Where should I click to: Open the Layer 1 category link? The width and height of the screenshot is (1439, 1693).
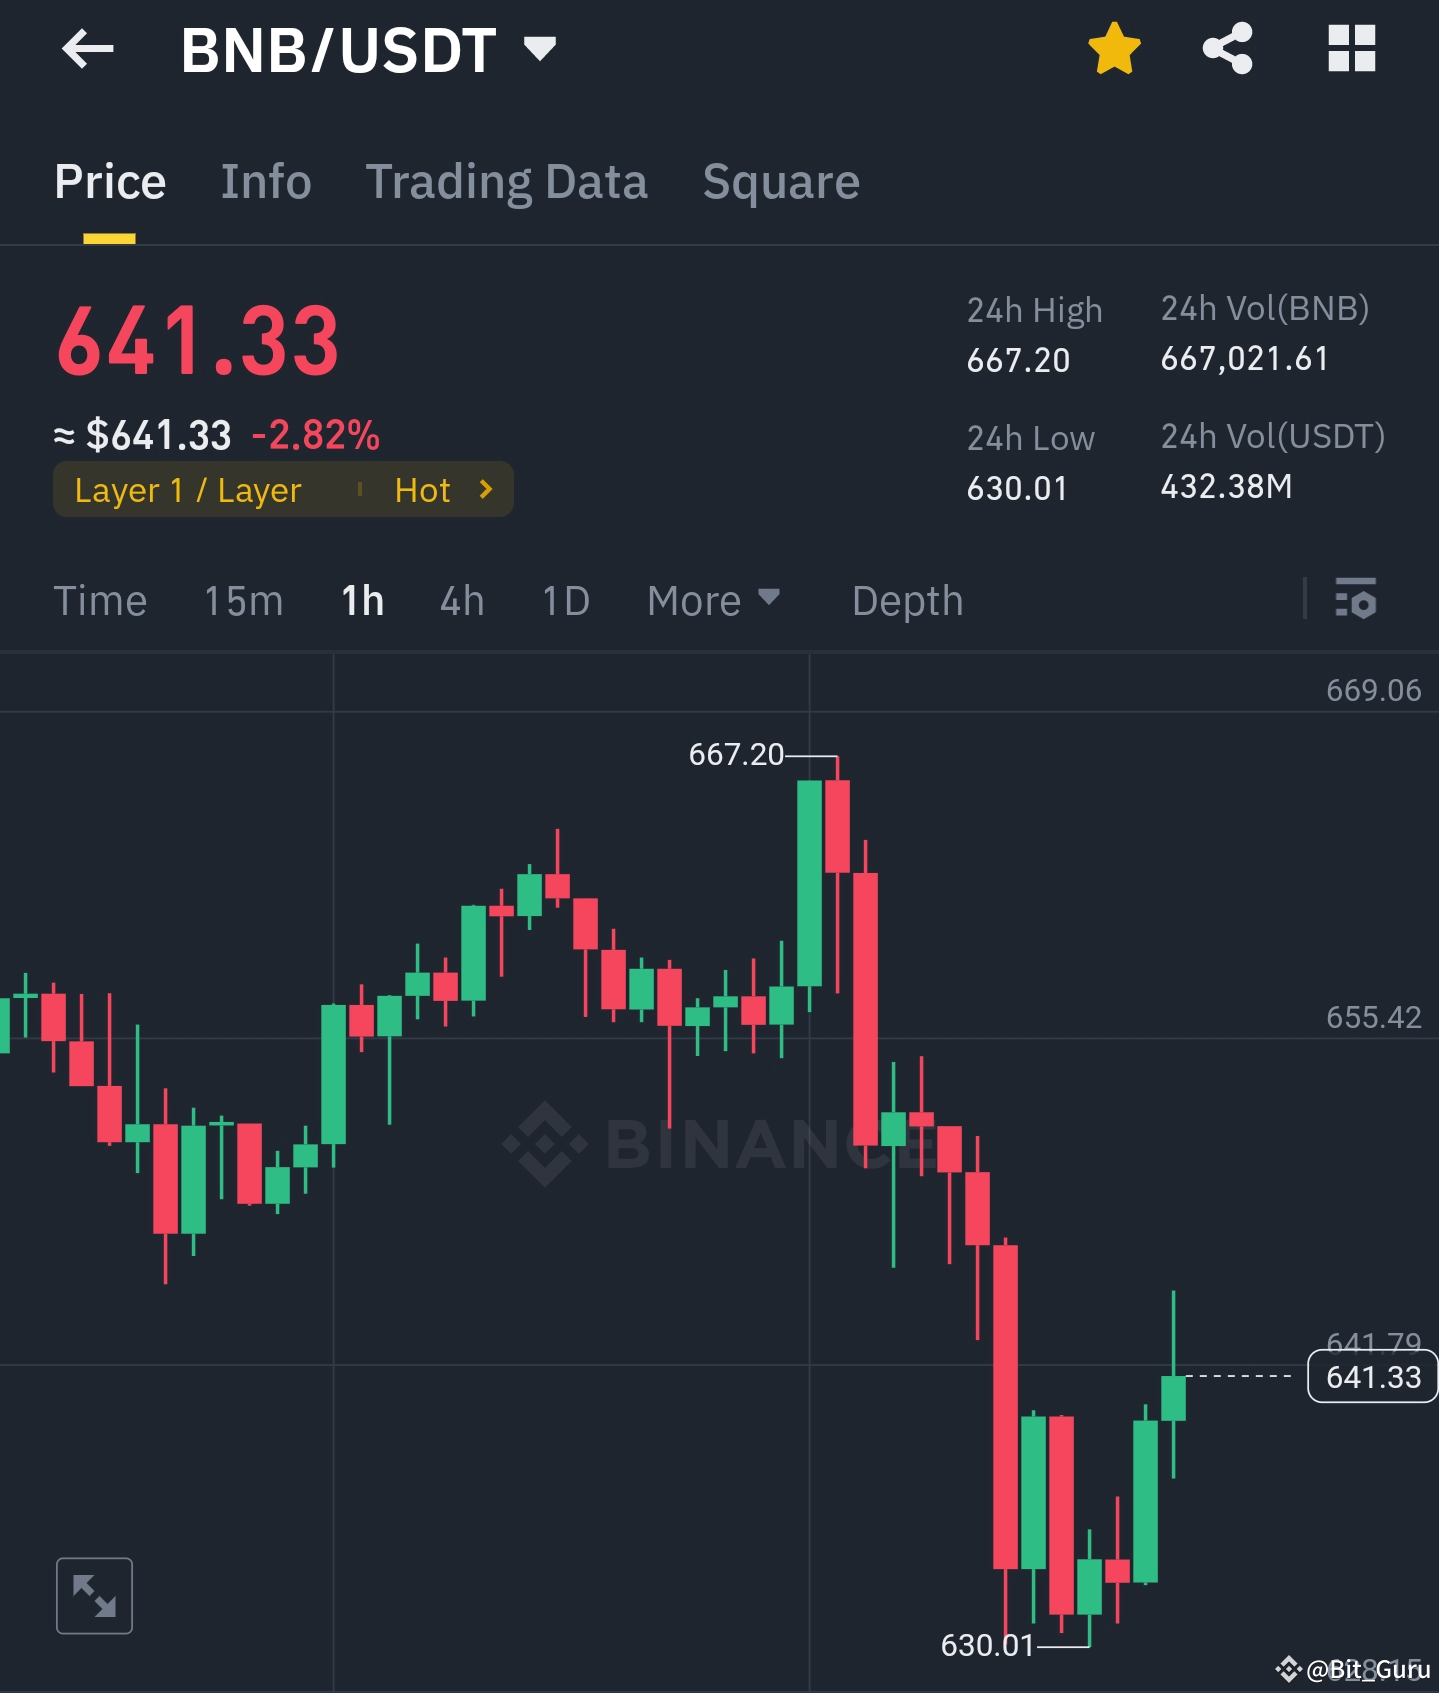coord(187,490)
